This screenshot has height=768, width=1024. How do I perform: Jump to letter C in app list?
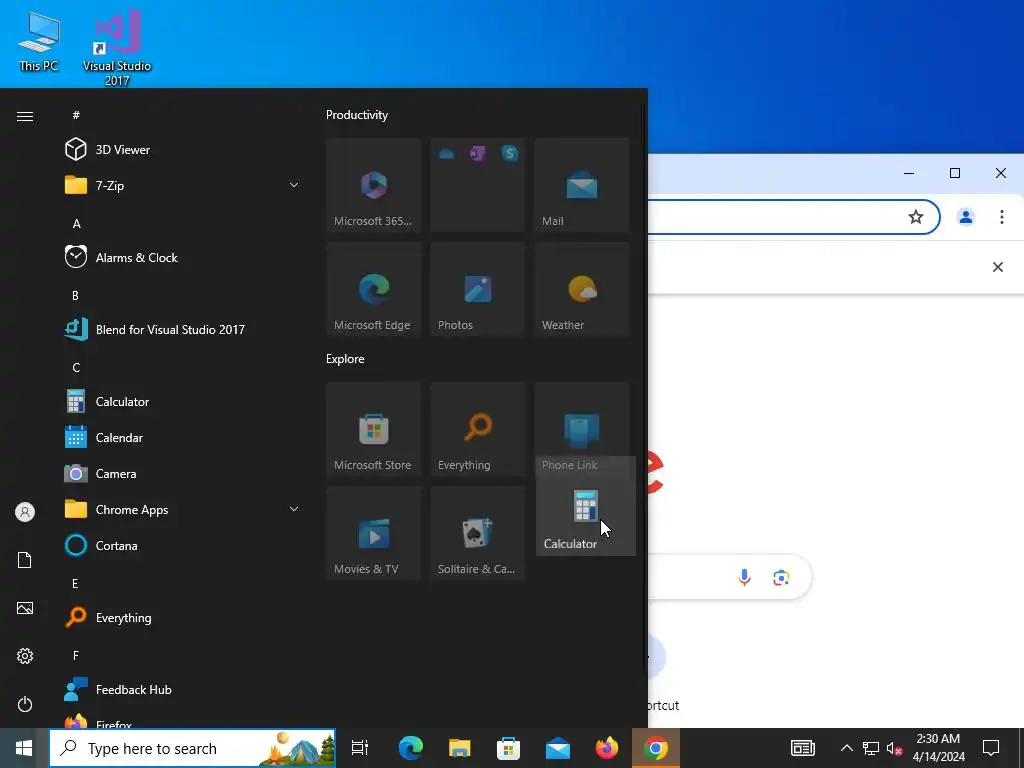76,368
